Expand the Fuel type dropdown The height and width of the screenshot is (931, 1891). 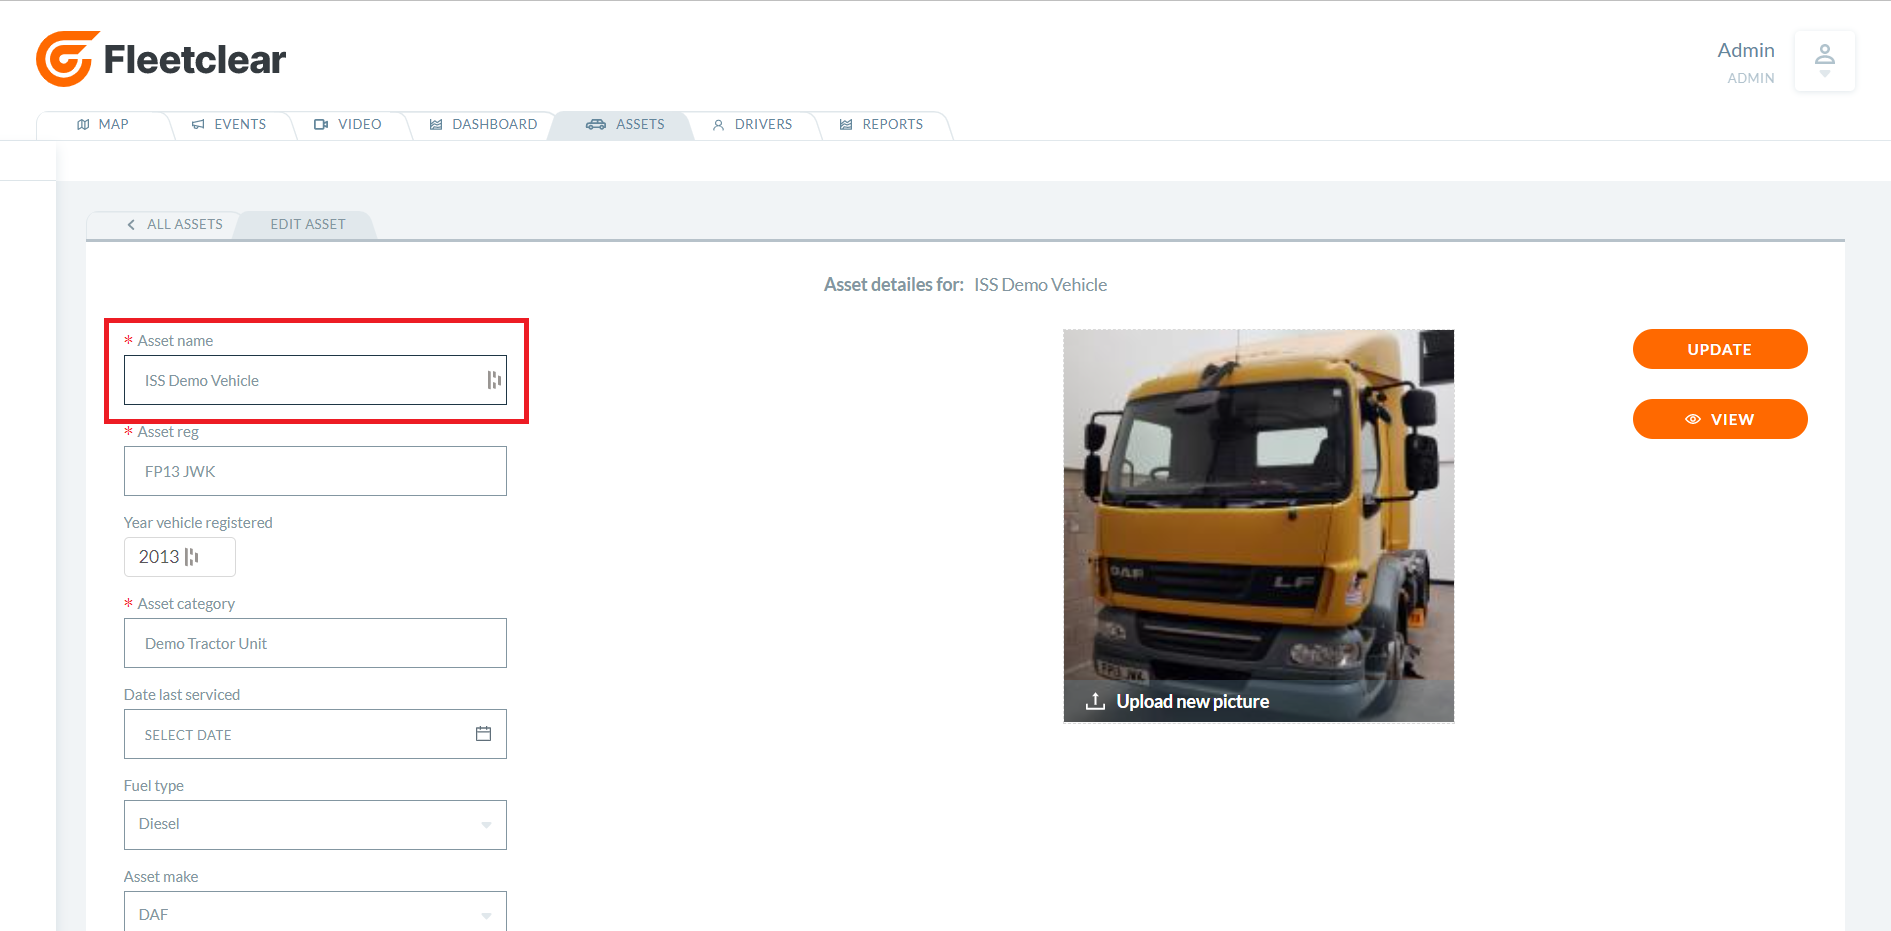tap(487, 824)
